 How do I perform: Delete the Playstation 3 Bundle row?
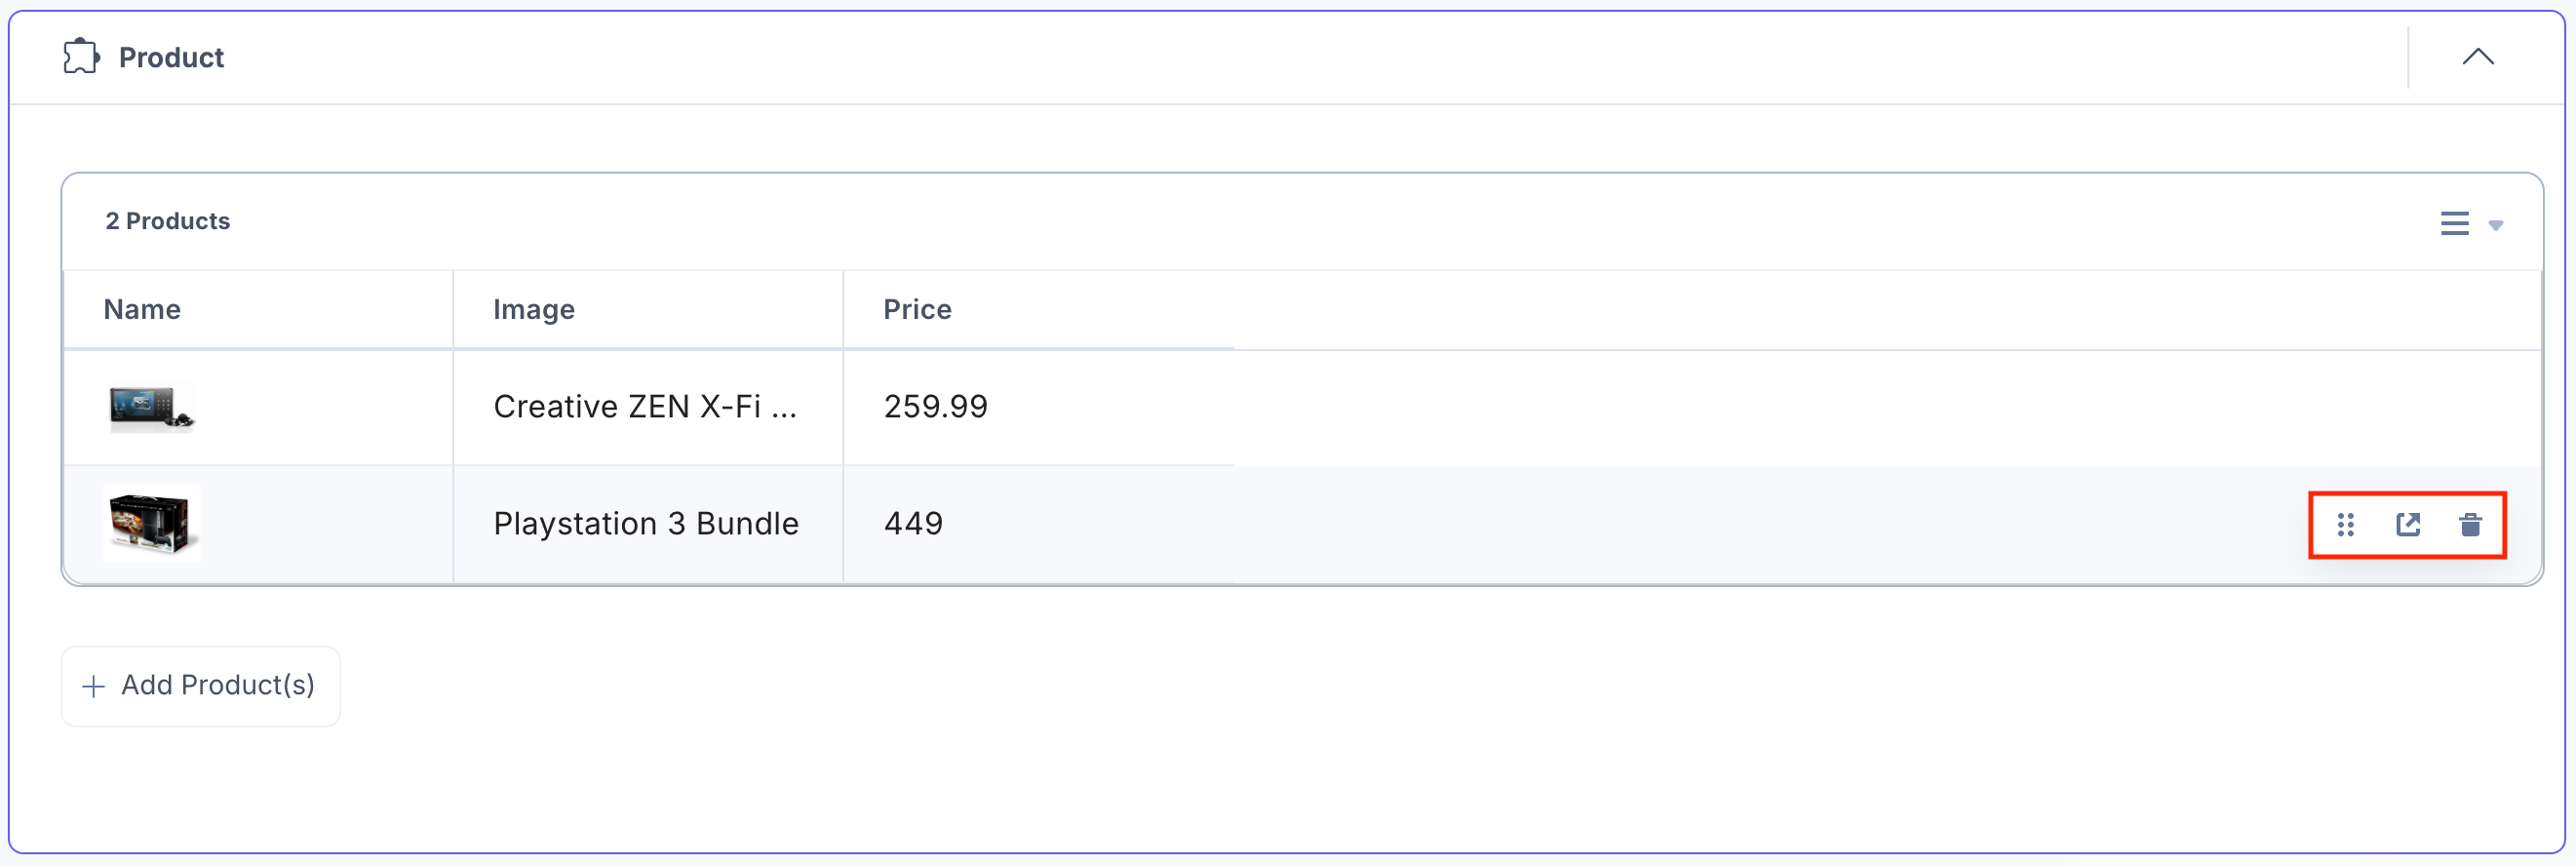pos(2470,525)
